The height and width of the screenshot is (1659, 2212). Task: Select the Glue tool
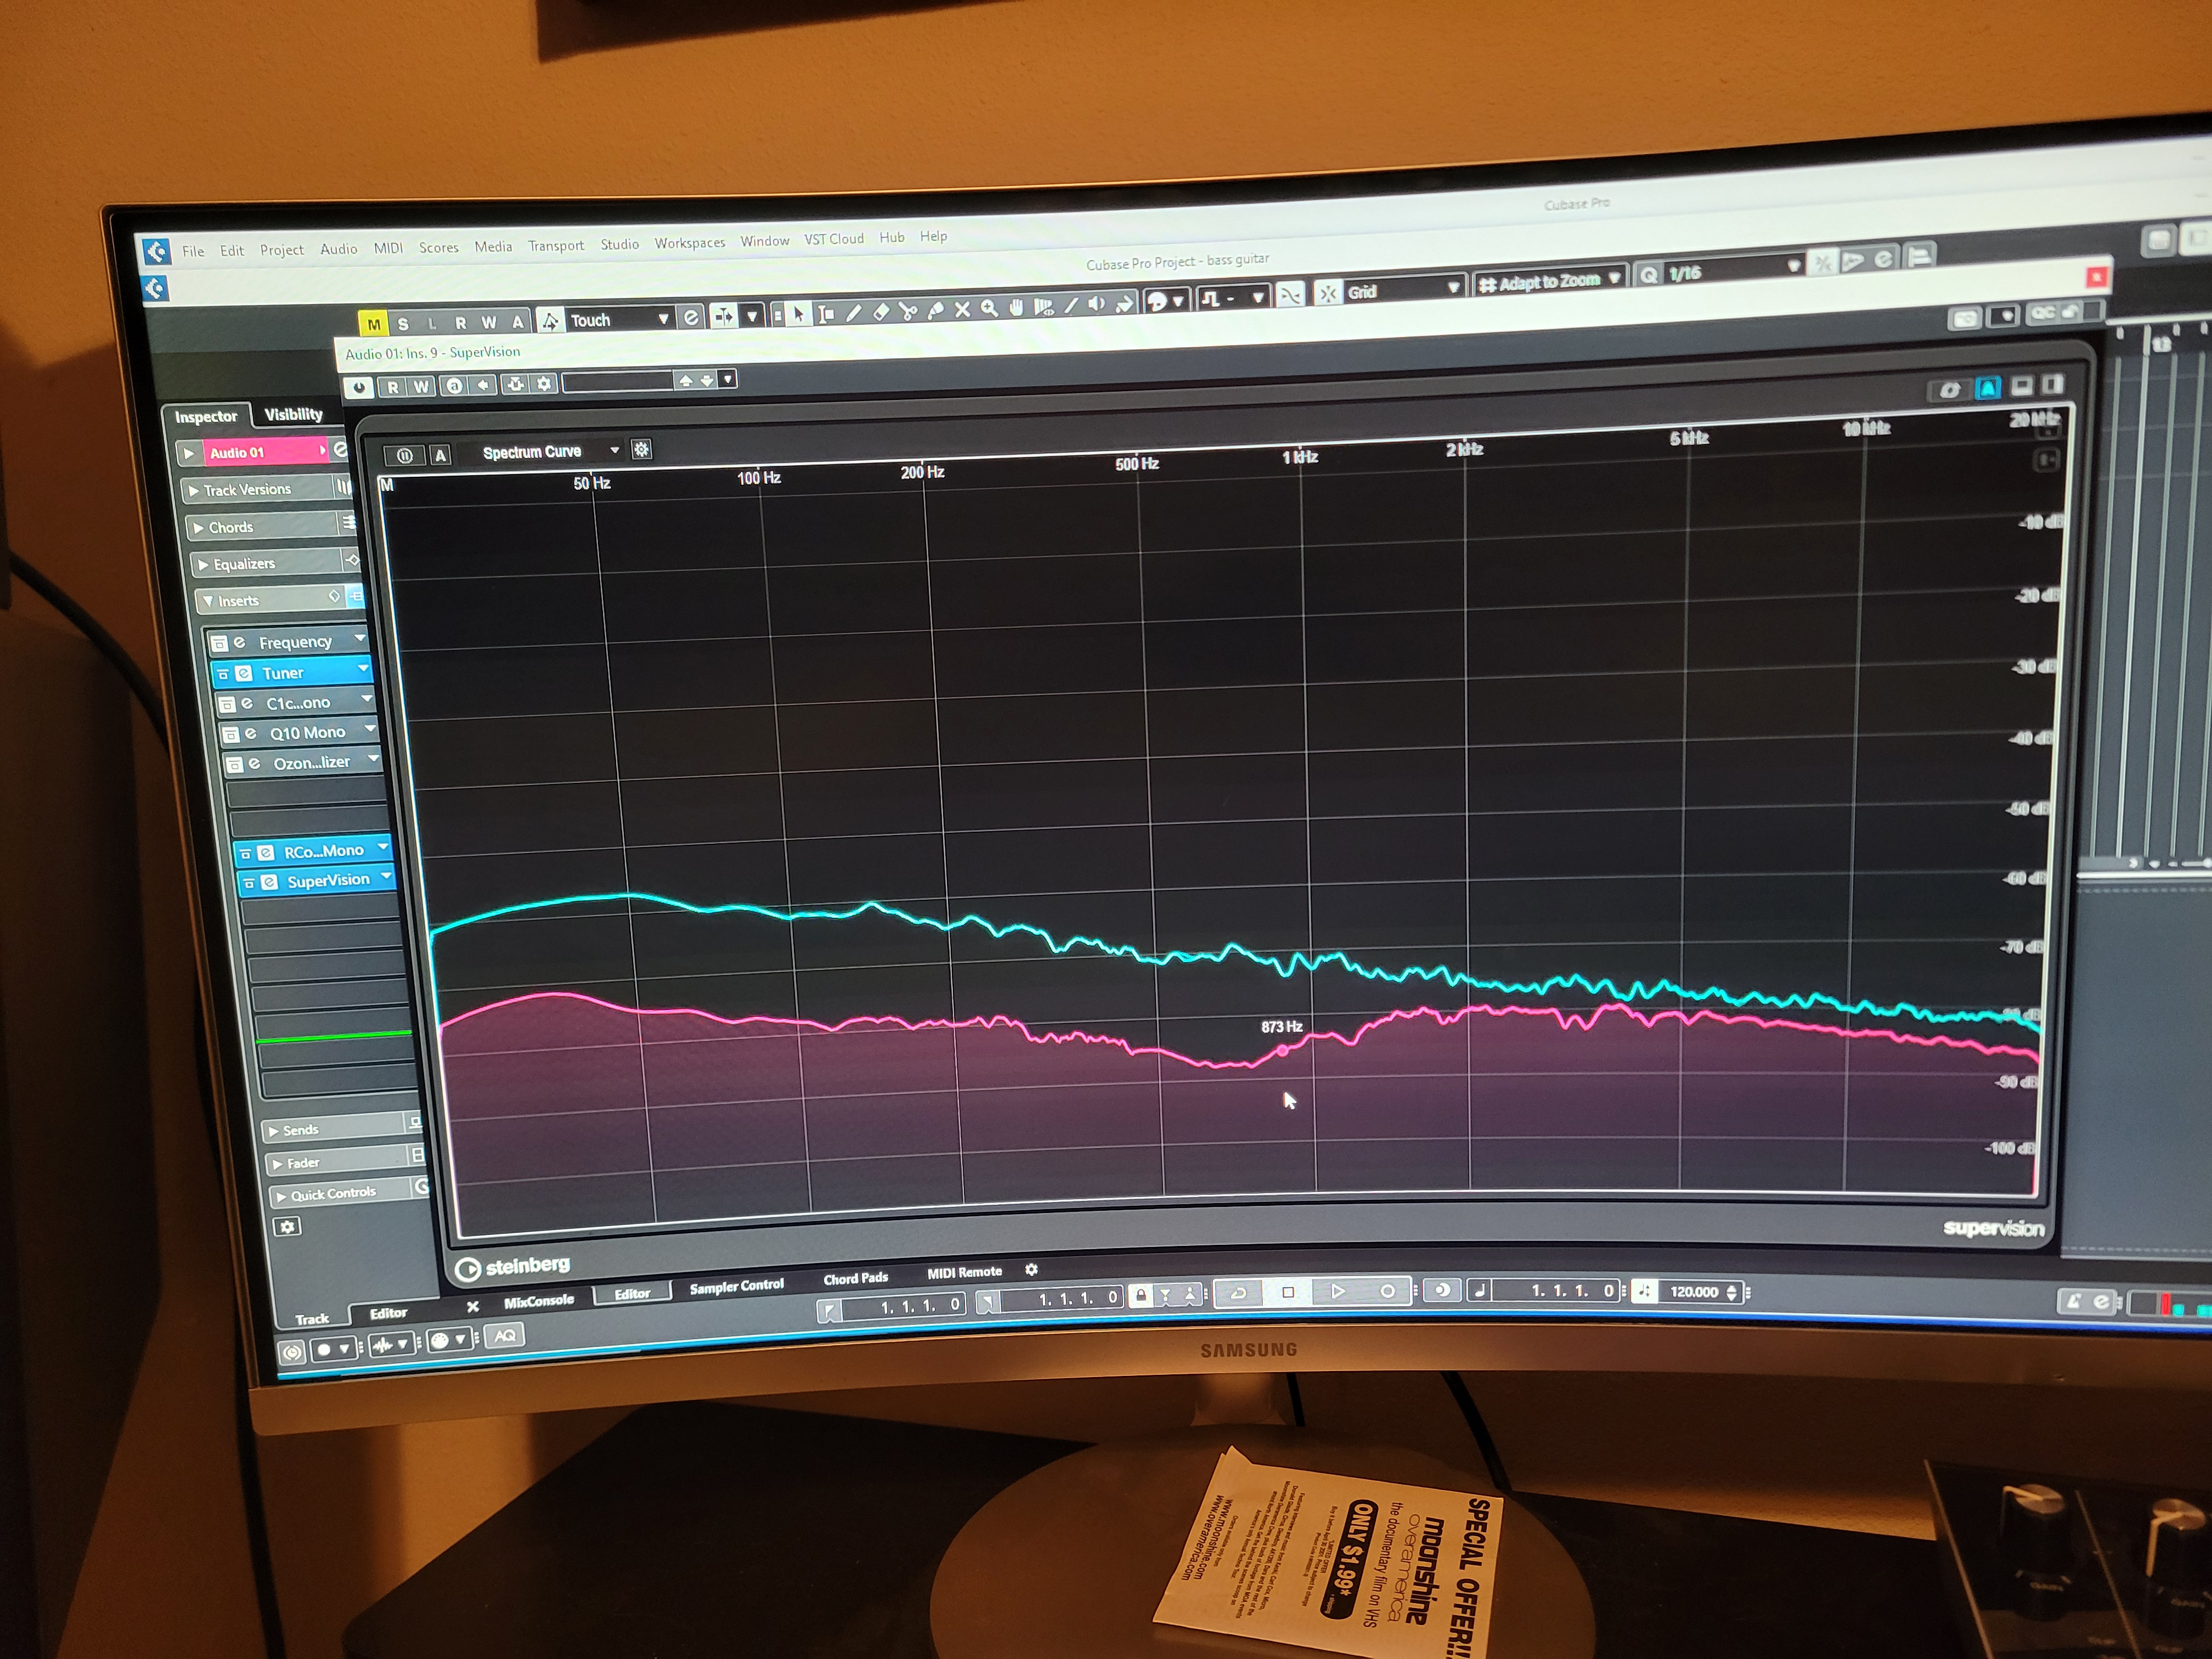pyautogui.click(x=935, y=310)
